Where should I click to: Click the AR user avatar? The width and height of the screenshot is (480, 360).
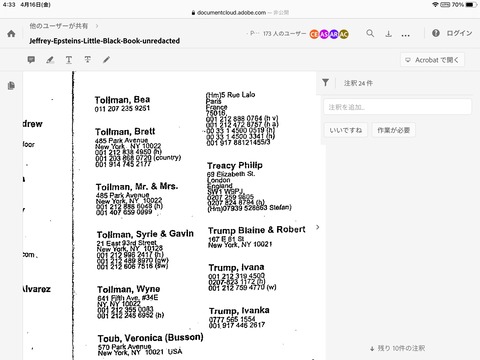(334, 34)
